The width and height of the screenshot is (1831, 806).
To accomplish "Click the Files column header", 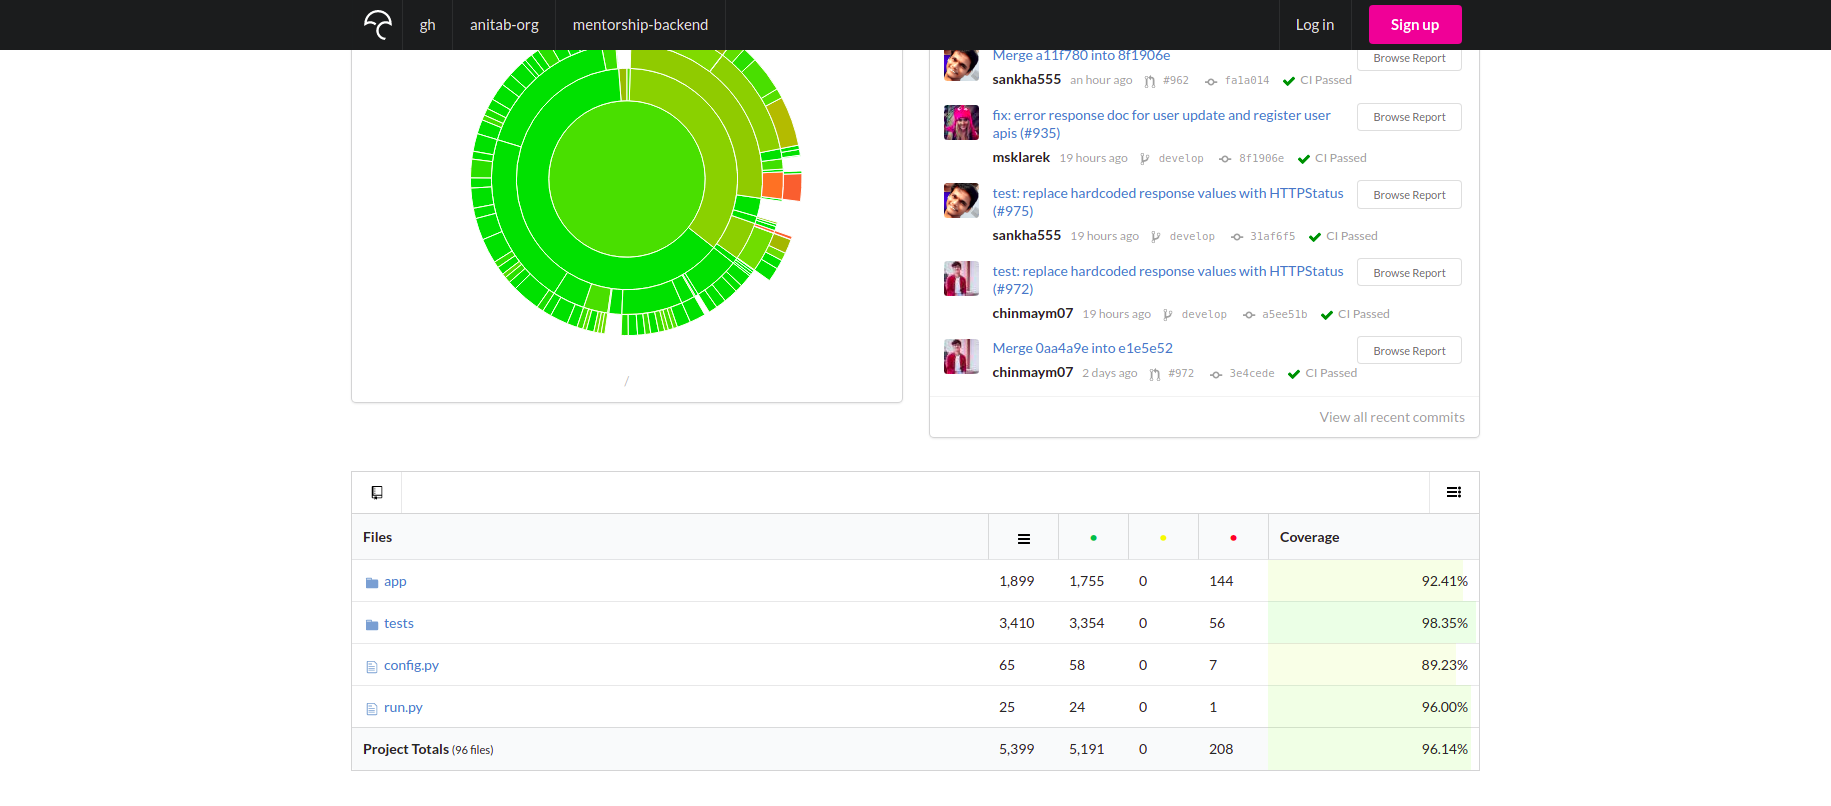I will [377, 537].
